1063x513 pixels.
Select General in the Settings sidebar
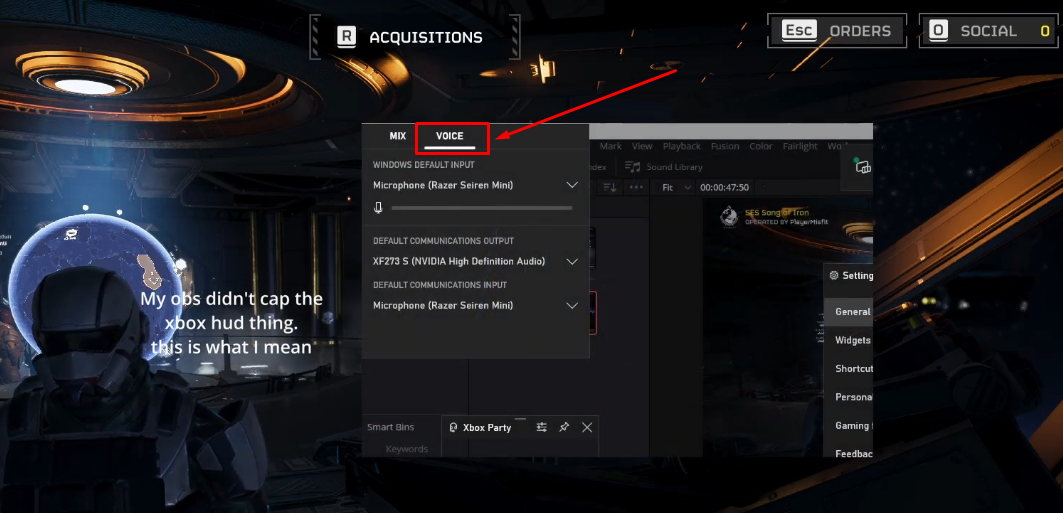(849, 312)
